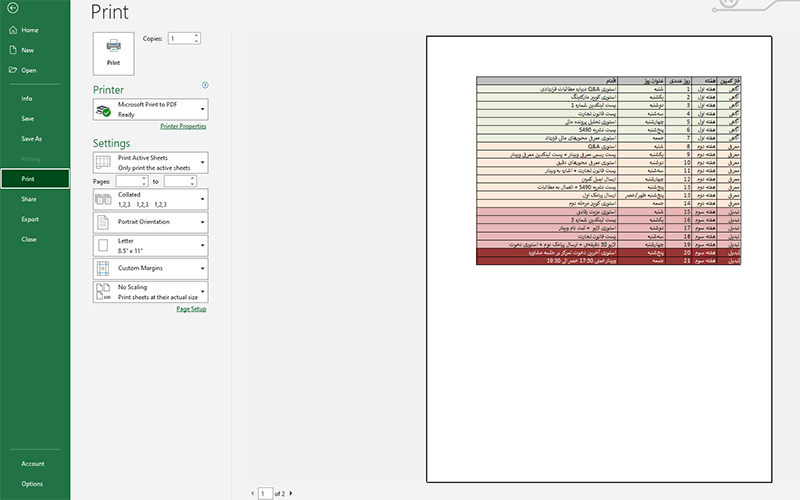Viewport: 800px width, 500px height.
Task: Go to next preview page
Action: click(x=291, y=493)
